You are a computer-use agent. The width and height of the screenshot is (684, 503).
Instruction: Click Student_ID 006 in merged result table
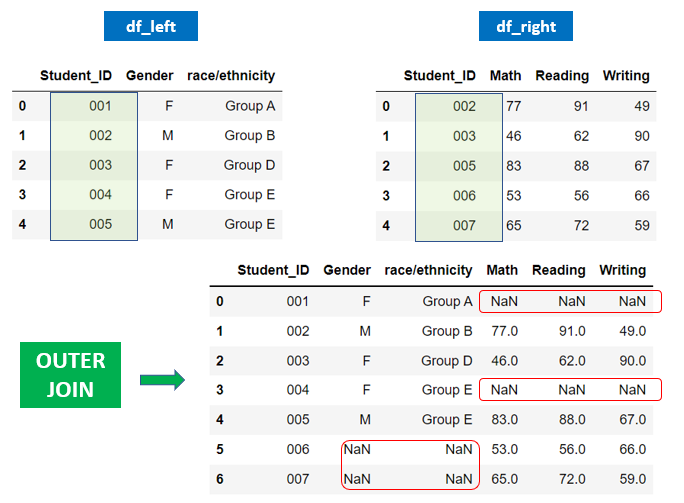tap(298, 450)
